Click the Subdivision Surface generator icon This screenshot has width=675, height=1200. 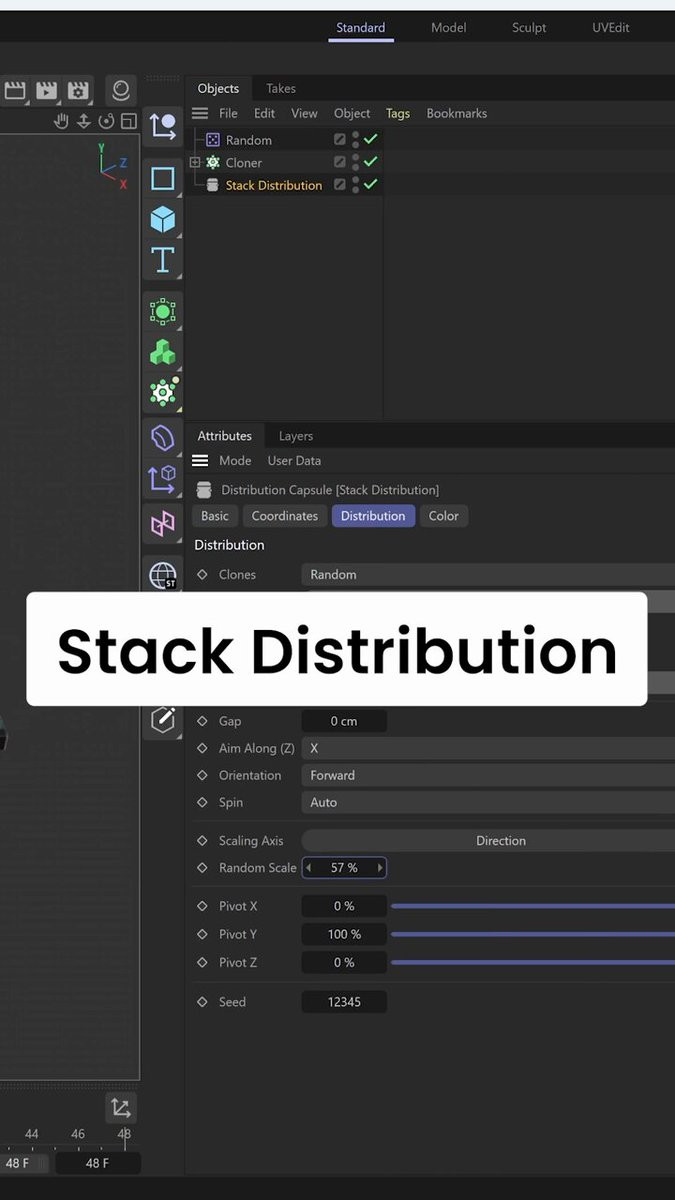162,312
